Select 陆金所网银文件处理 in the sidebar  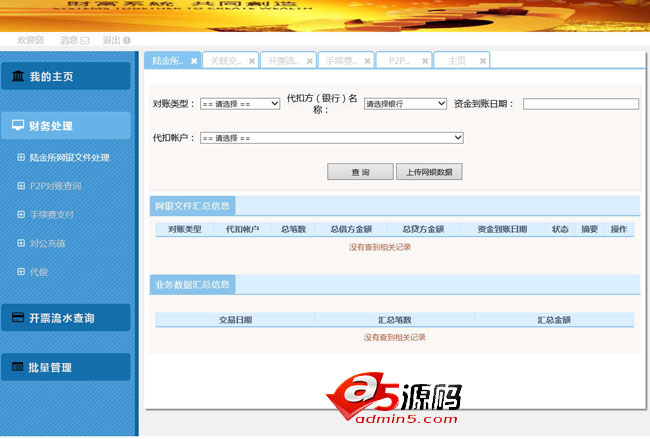[69, 158]
